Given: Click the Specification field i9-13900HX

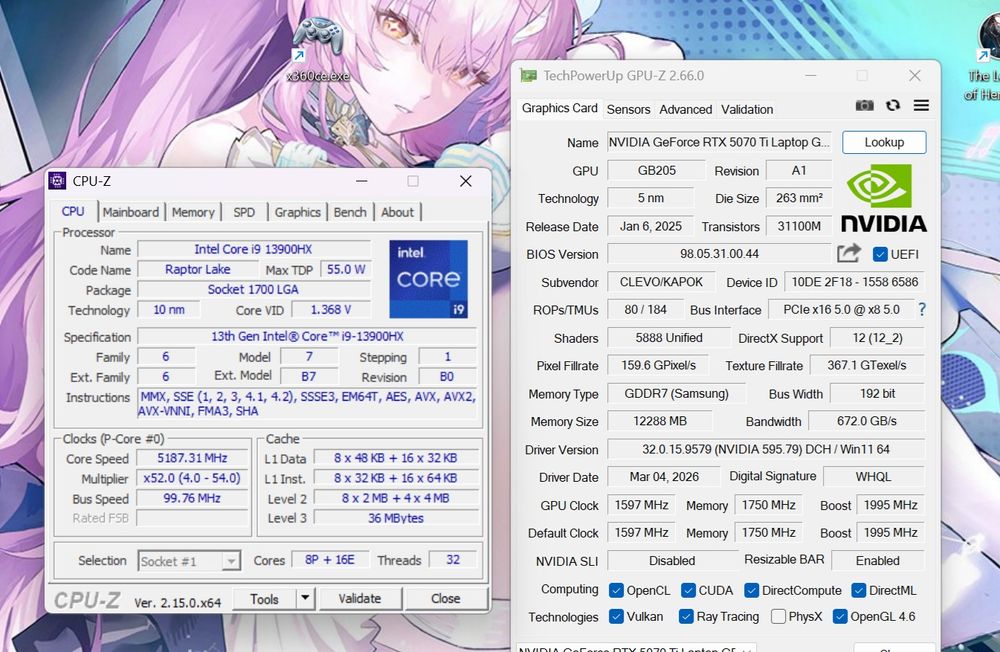Looking at the screenshot, I should click(307, 336).
